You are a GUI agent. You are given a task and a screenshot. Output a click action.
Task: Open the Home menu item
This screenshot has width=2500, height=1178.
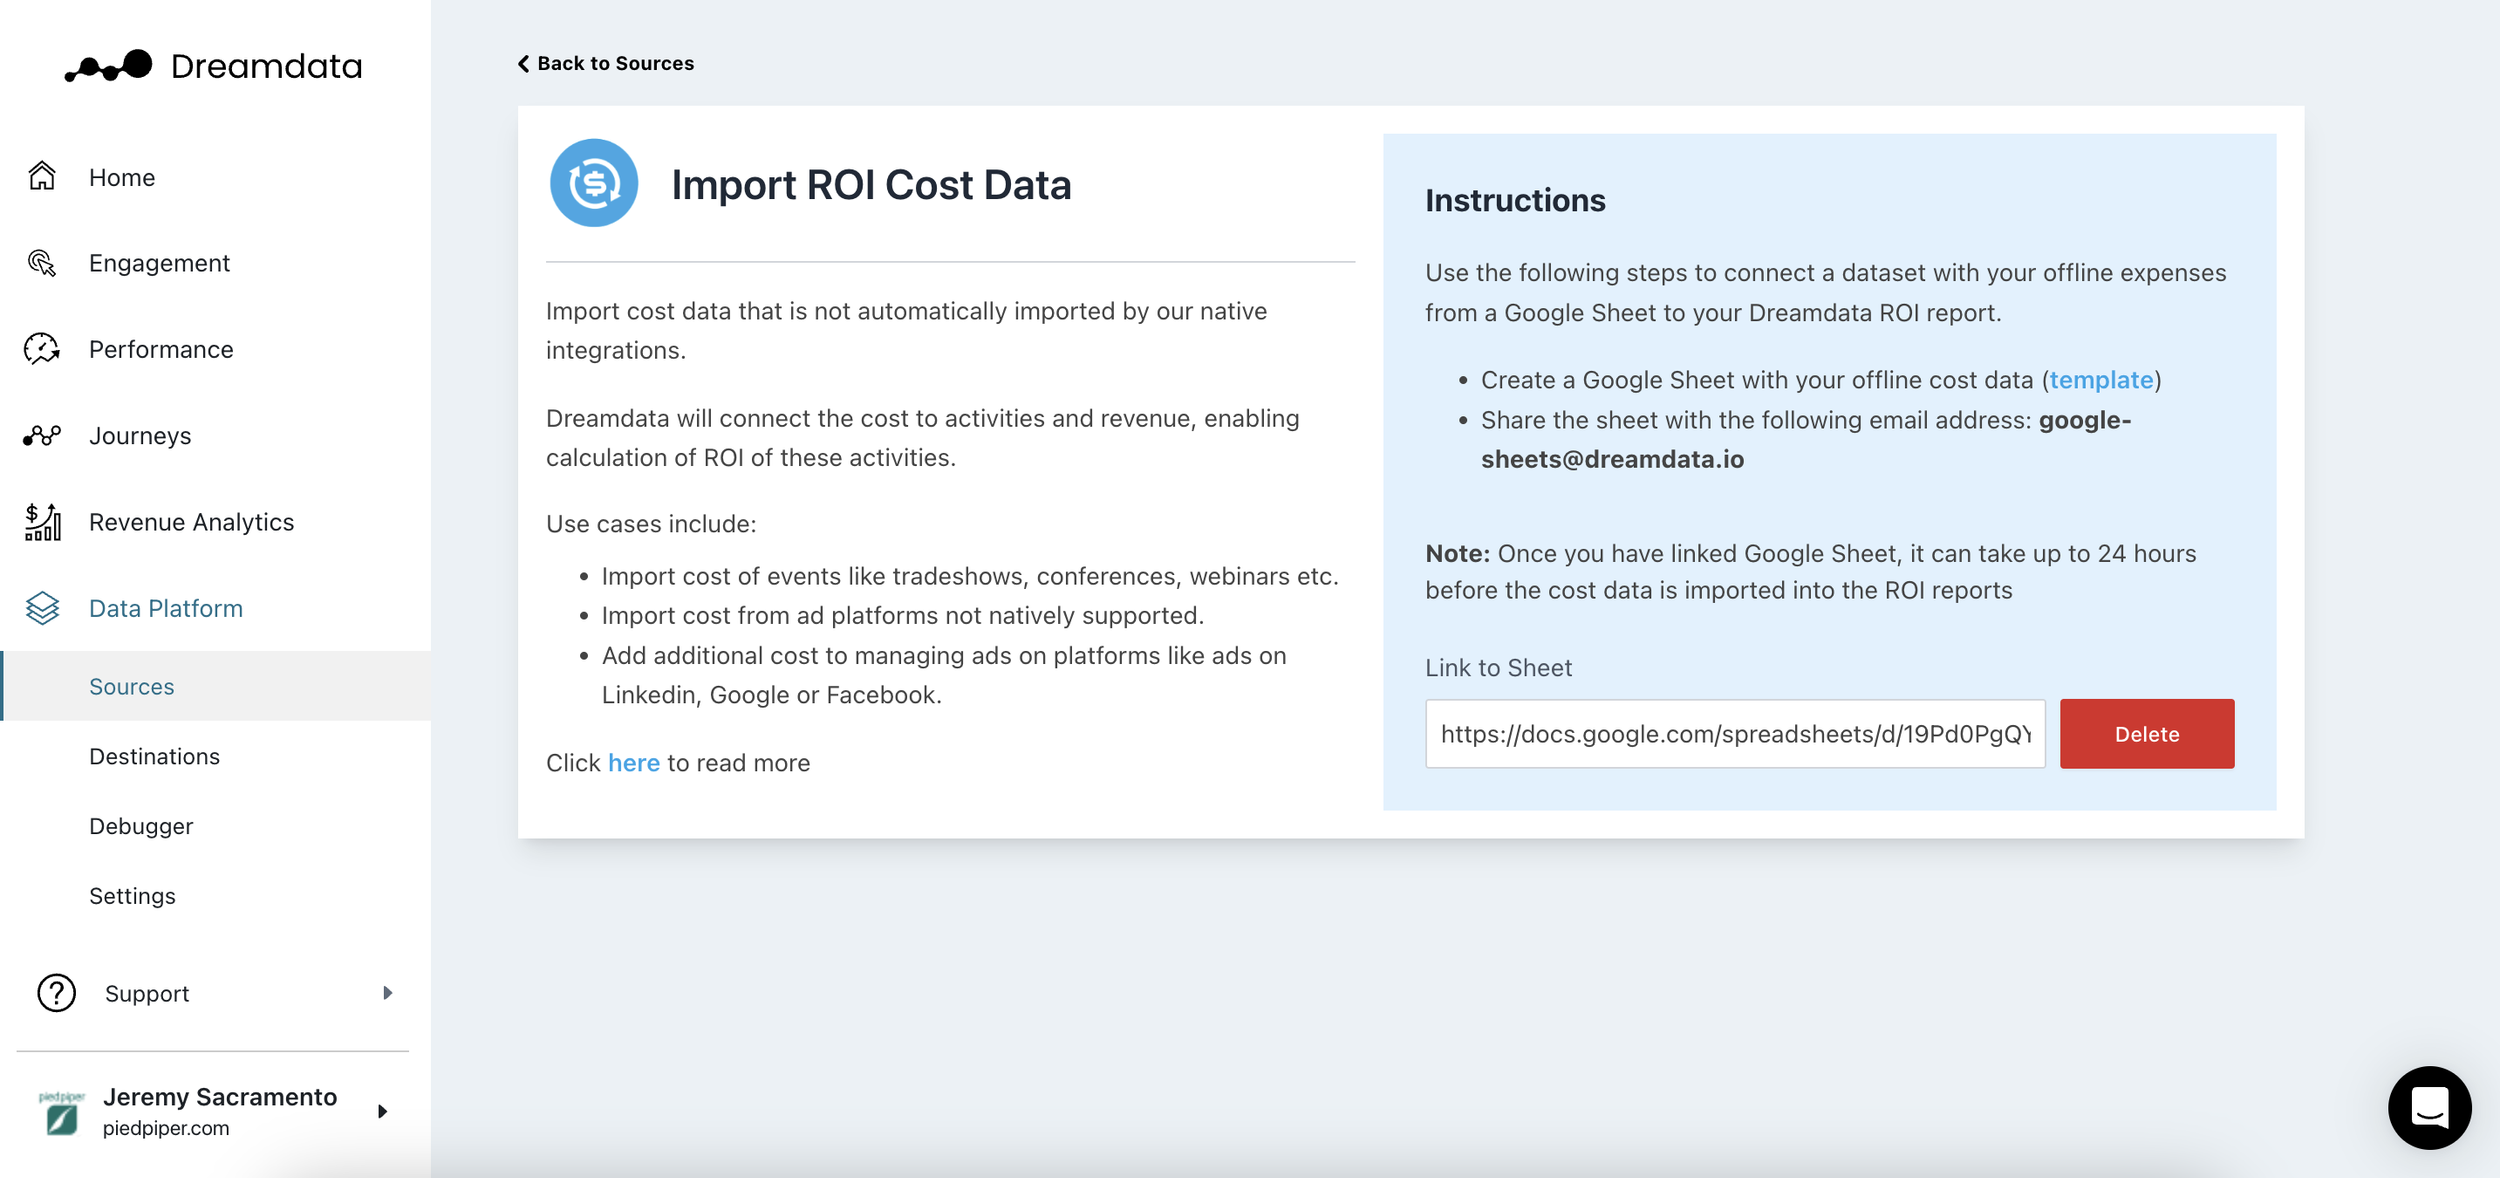coord(122,177)
